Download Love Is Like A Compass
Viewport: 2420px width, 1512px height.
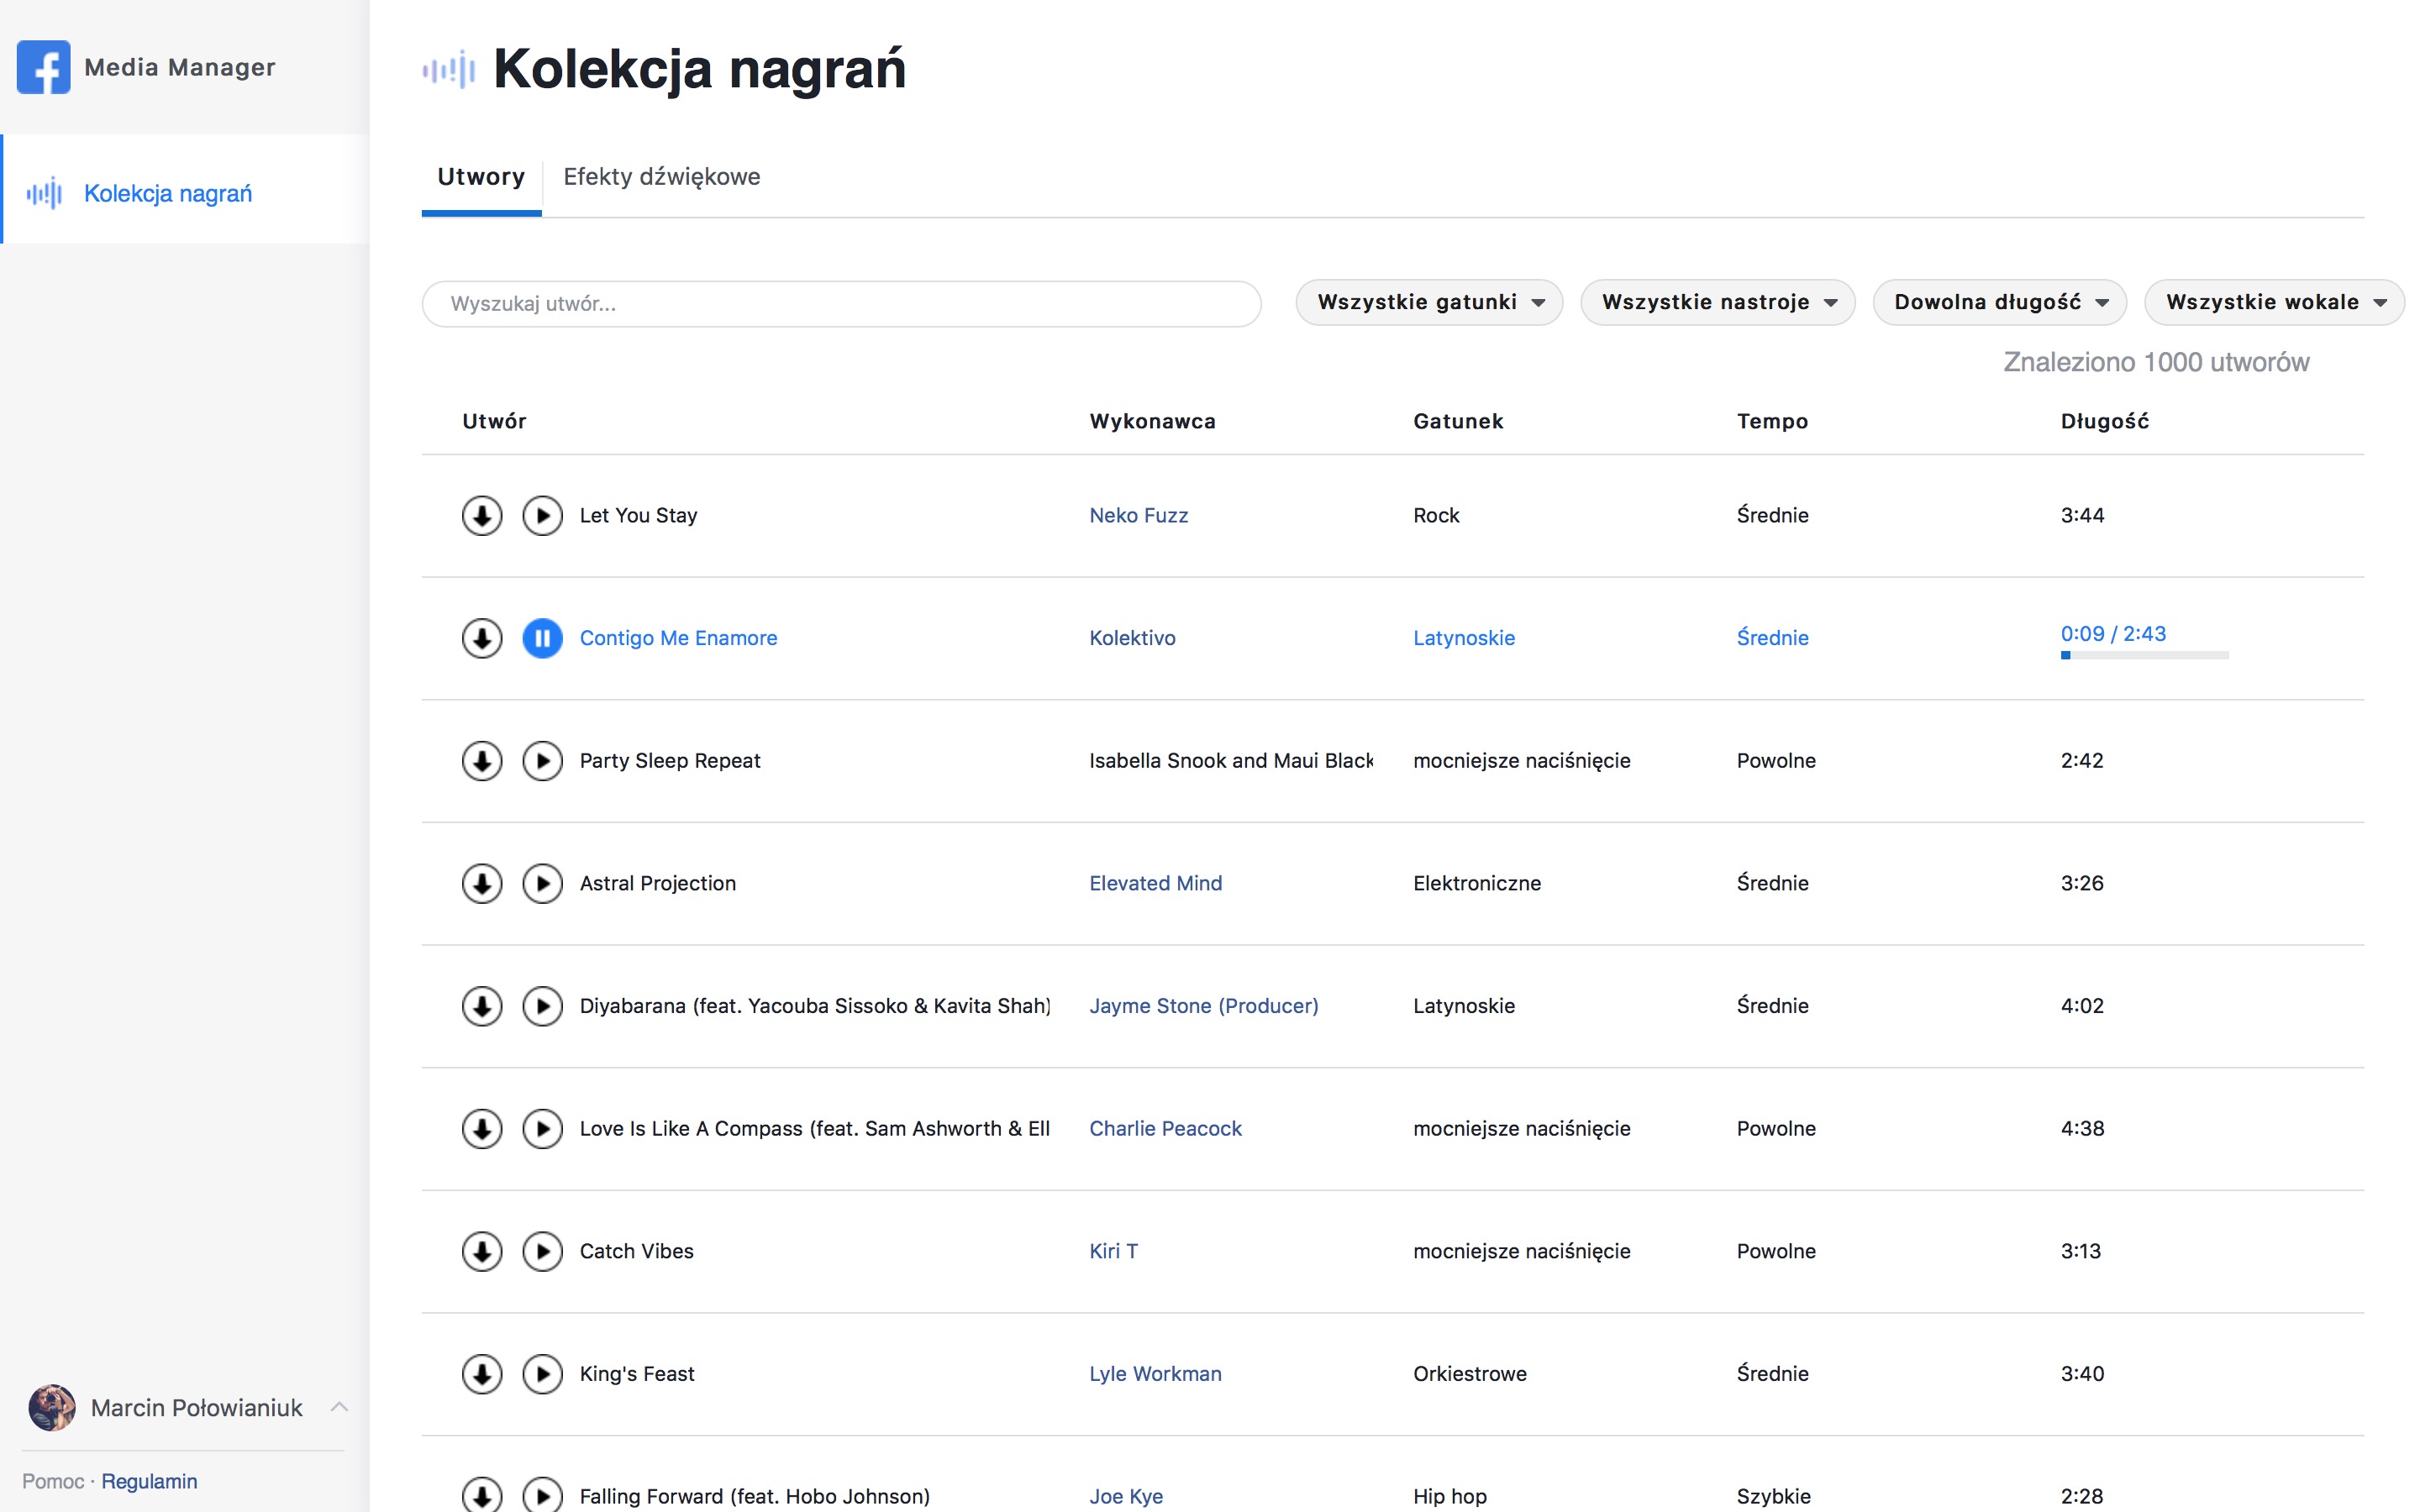tap(482, 1129)
